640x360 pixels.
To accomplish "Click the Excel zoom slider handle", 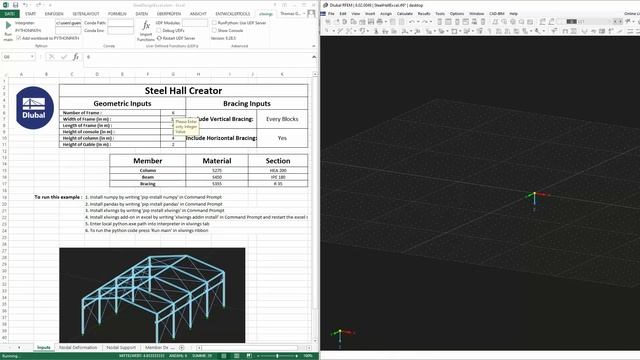I will coord(277,356).
